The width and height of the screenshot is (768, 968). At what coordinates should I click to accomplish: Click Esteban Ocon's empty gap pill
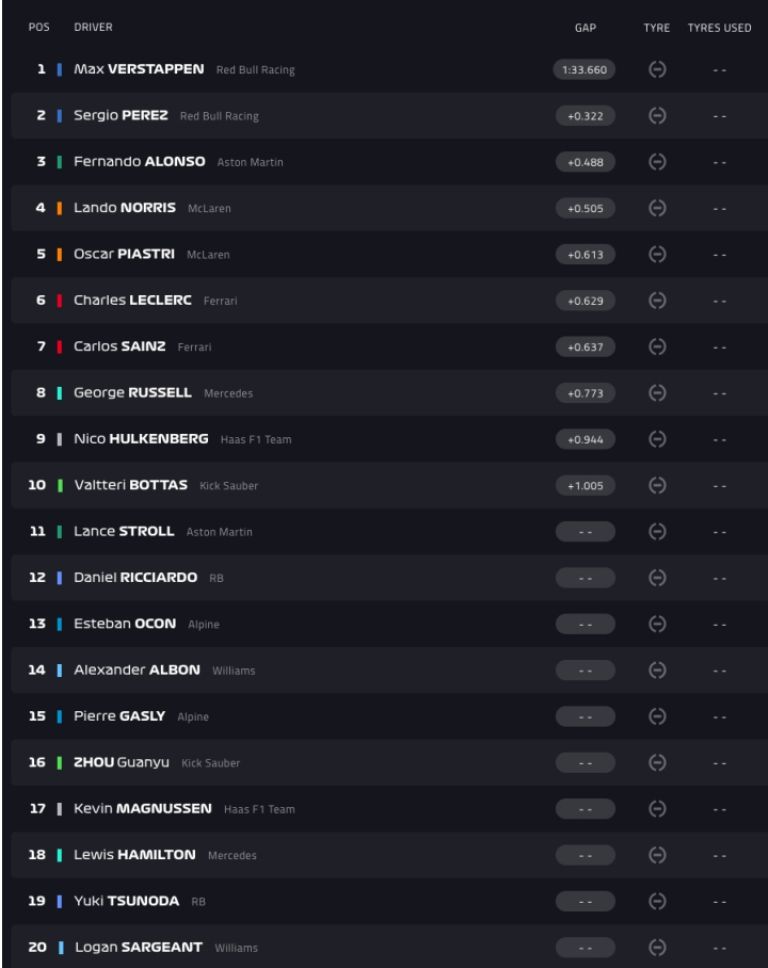[x=585, y=624]
